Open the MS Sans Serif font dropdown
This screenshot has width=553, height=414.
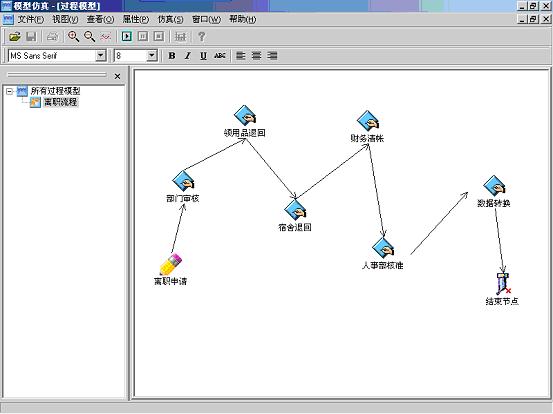pos(101,55)
